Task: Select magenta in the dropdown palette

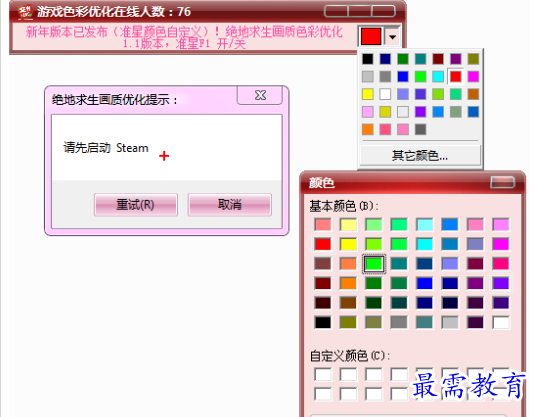Action: 473,76
